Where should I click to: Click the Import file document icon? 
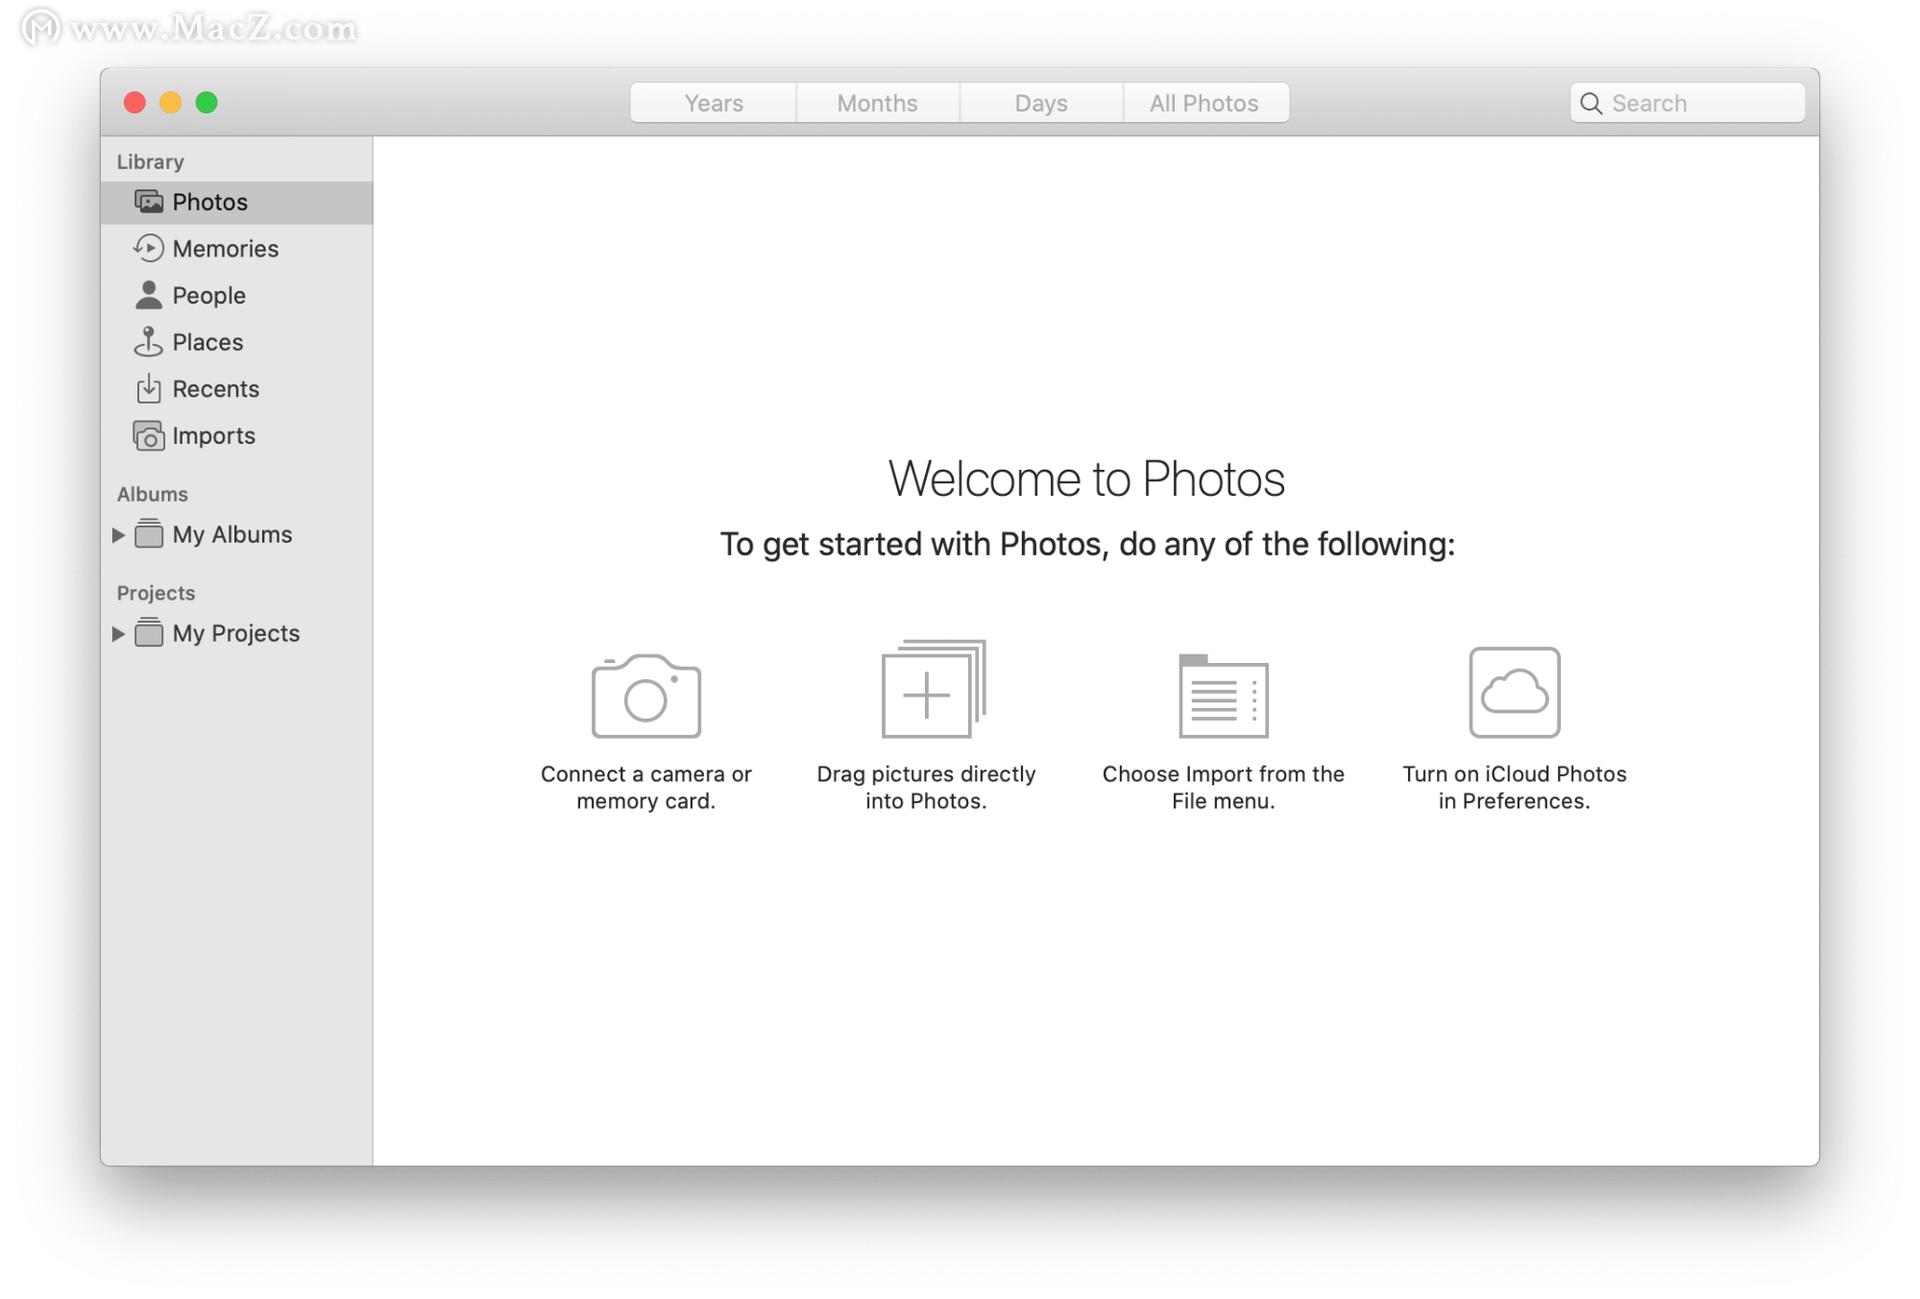tap(1223, 696)
